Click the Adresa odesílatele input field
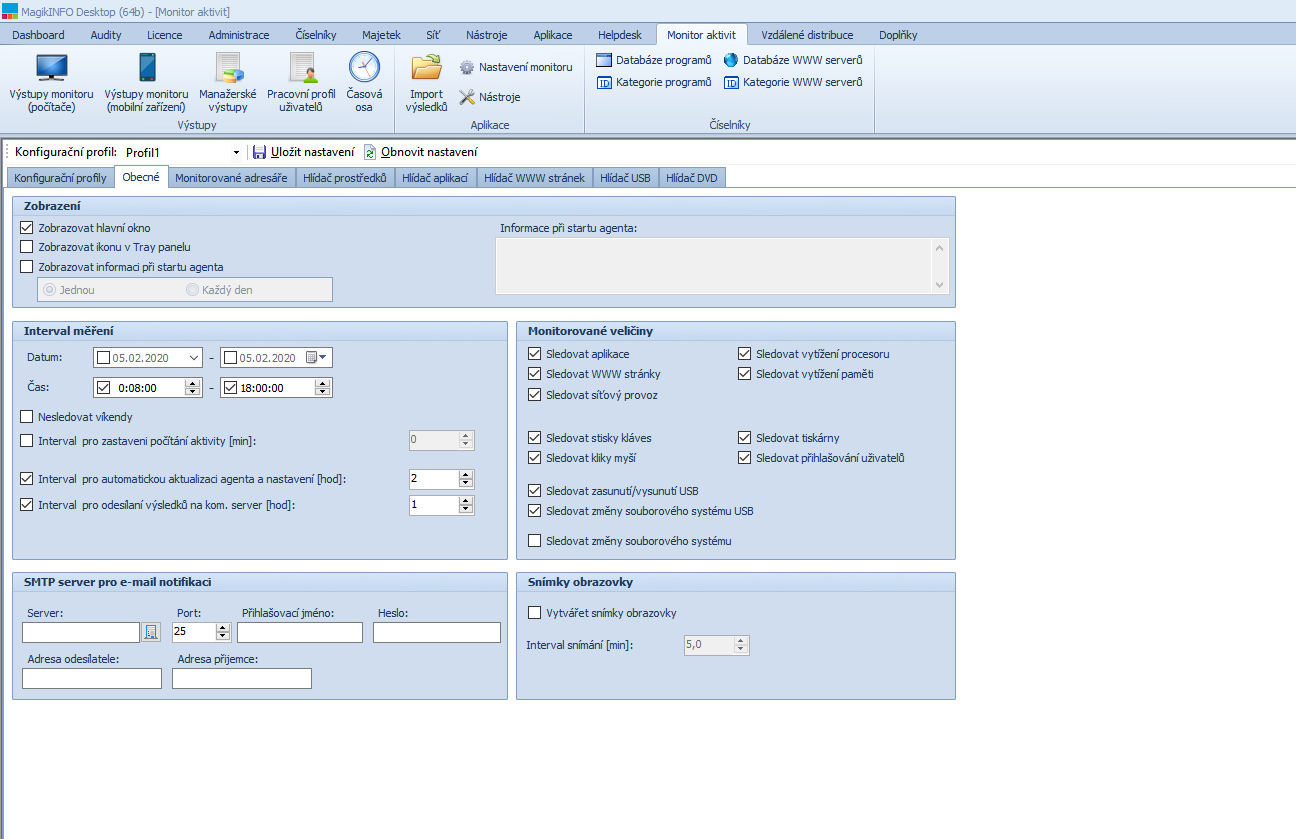Viewport: 1296px width, 839px height. pos(92,679)
